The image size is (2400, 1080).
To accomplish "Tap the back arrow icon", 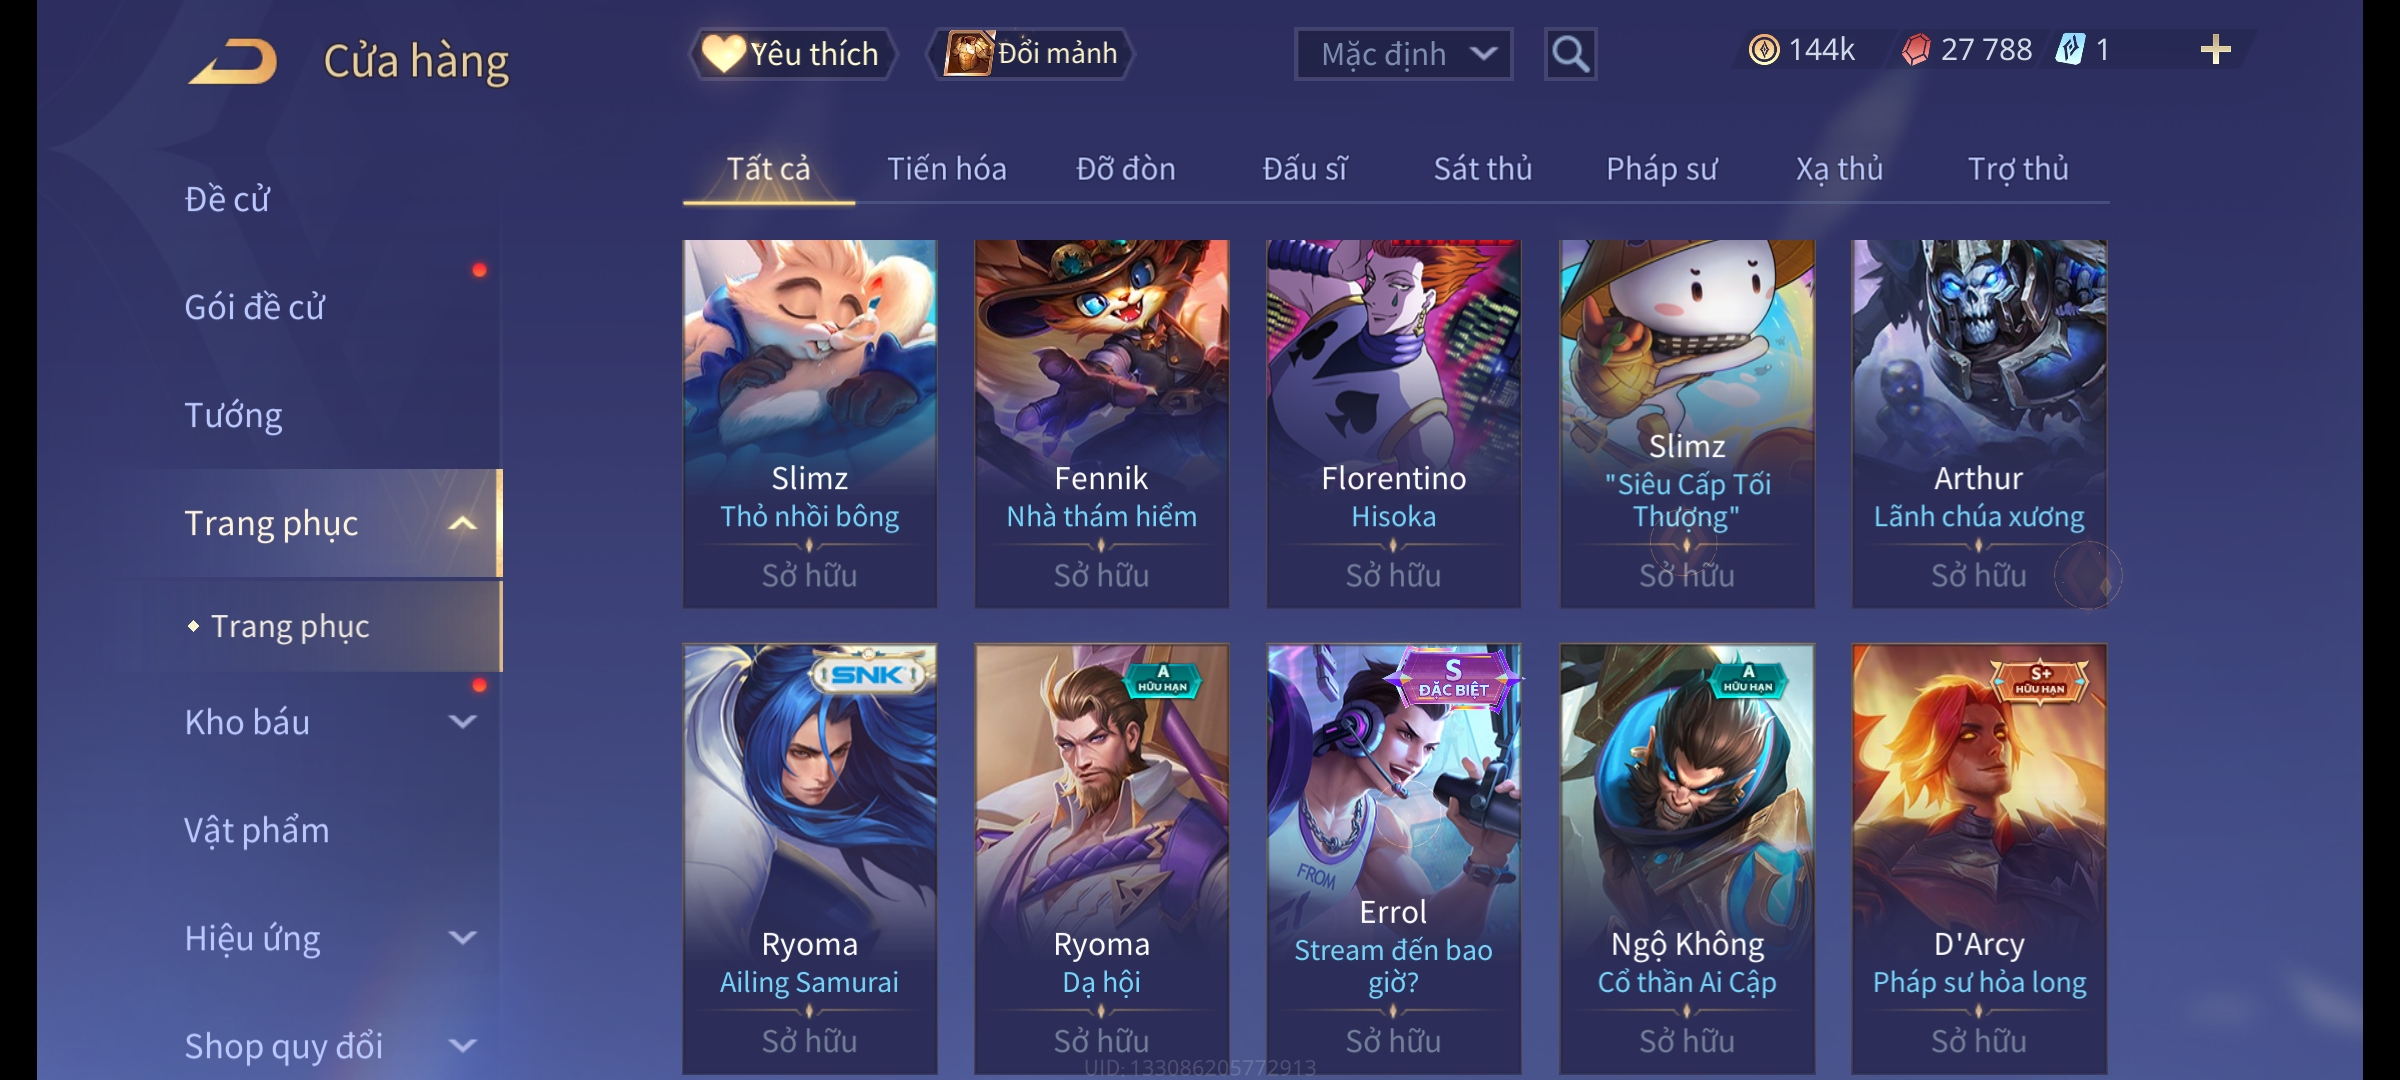I will (233, 61).
